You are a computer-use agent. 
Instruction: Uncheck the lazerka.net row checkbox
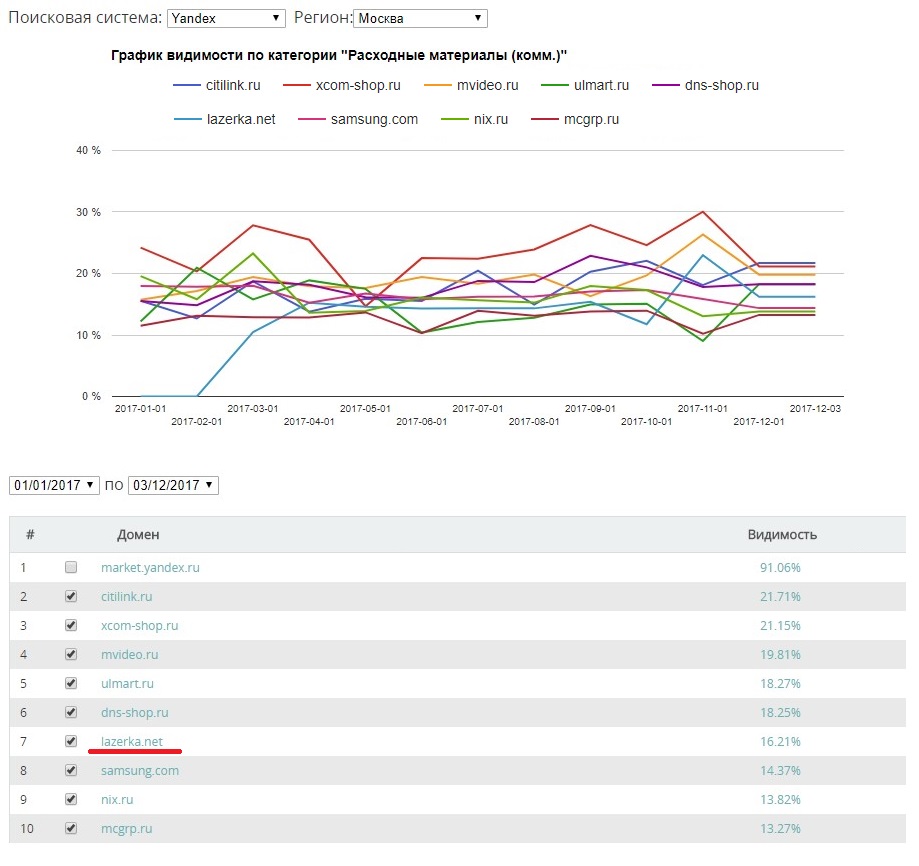[x=71, y=741]
